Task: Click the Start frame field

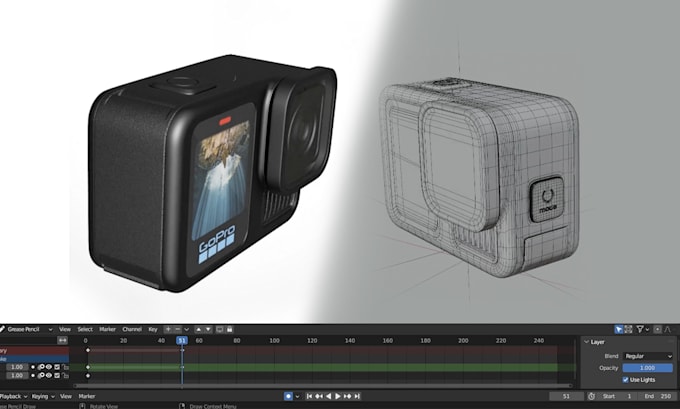Action: pos(618,396)
